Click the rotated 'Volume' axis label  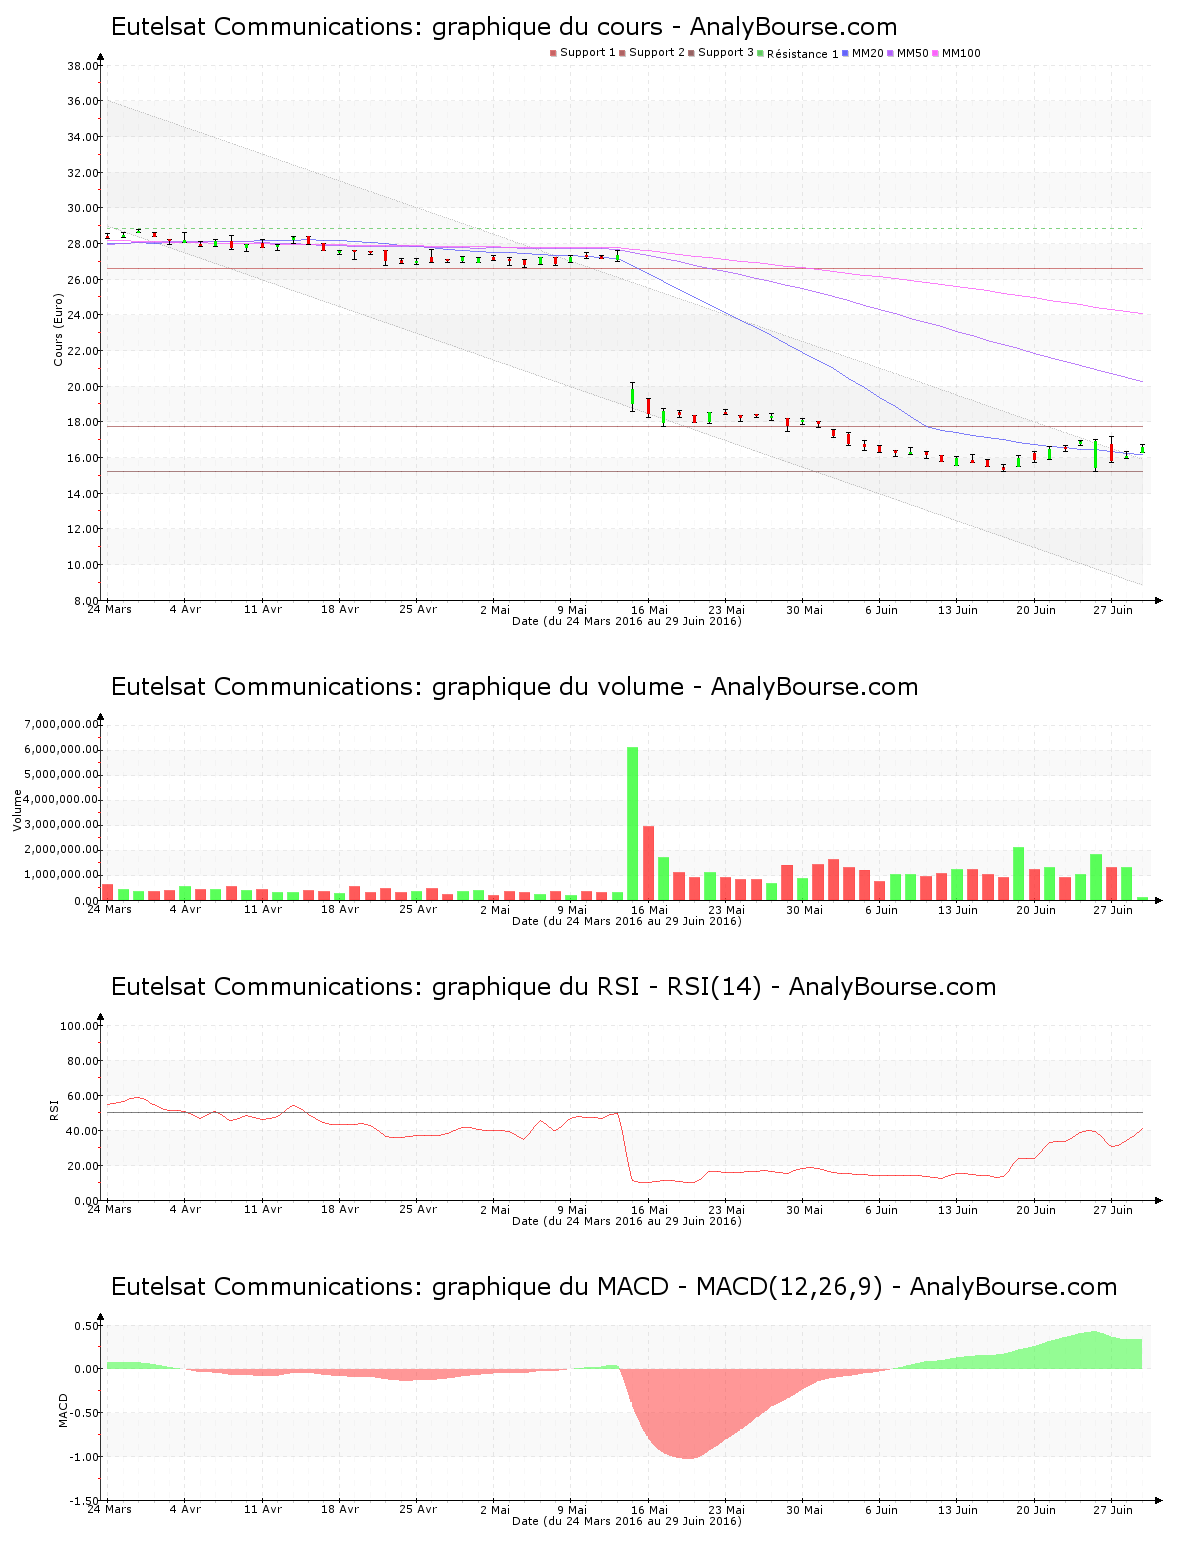click(17, 810)
